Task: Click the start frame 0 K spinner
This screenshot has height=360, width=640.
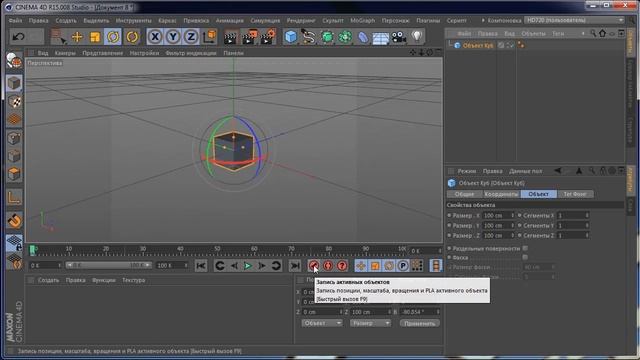Action: 60,265
